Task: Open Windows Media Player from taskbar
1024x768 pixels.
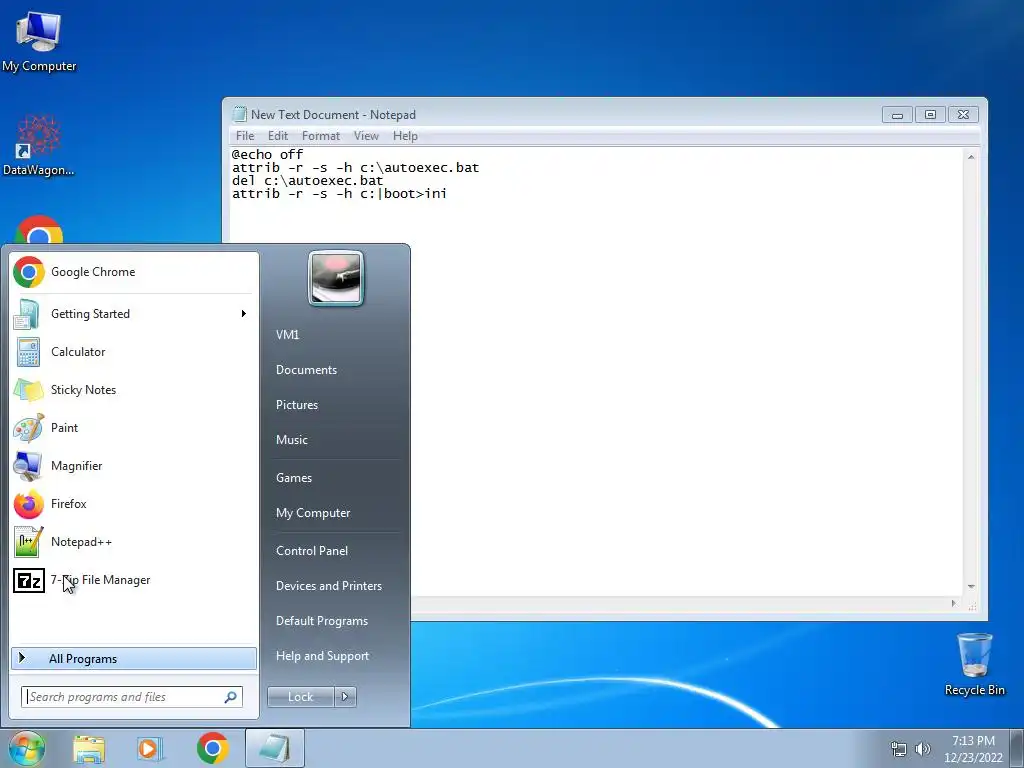Action: (150, 749)
